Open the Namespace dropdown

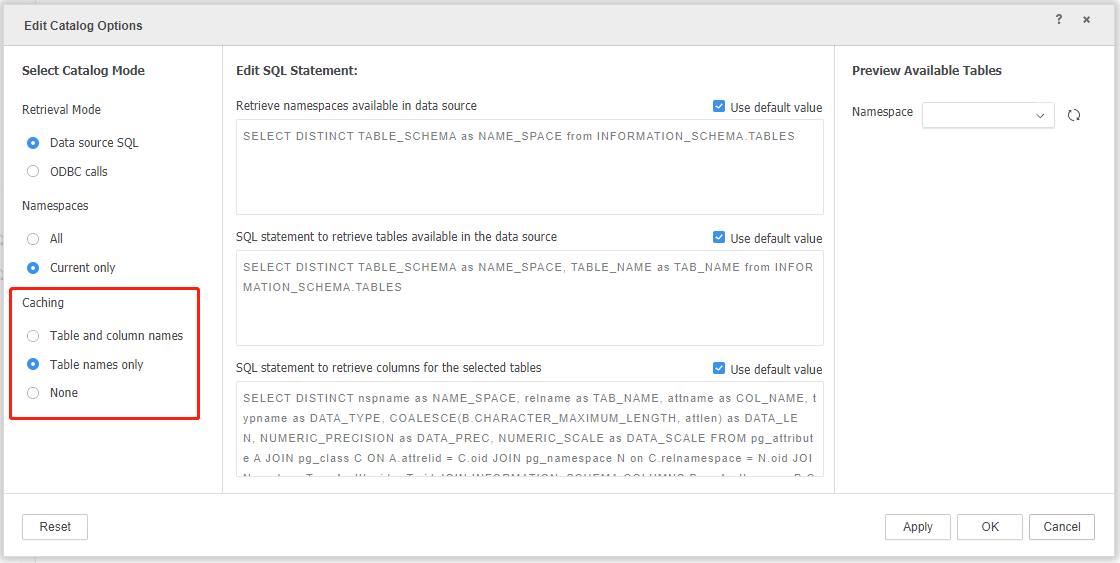point(988,115)
